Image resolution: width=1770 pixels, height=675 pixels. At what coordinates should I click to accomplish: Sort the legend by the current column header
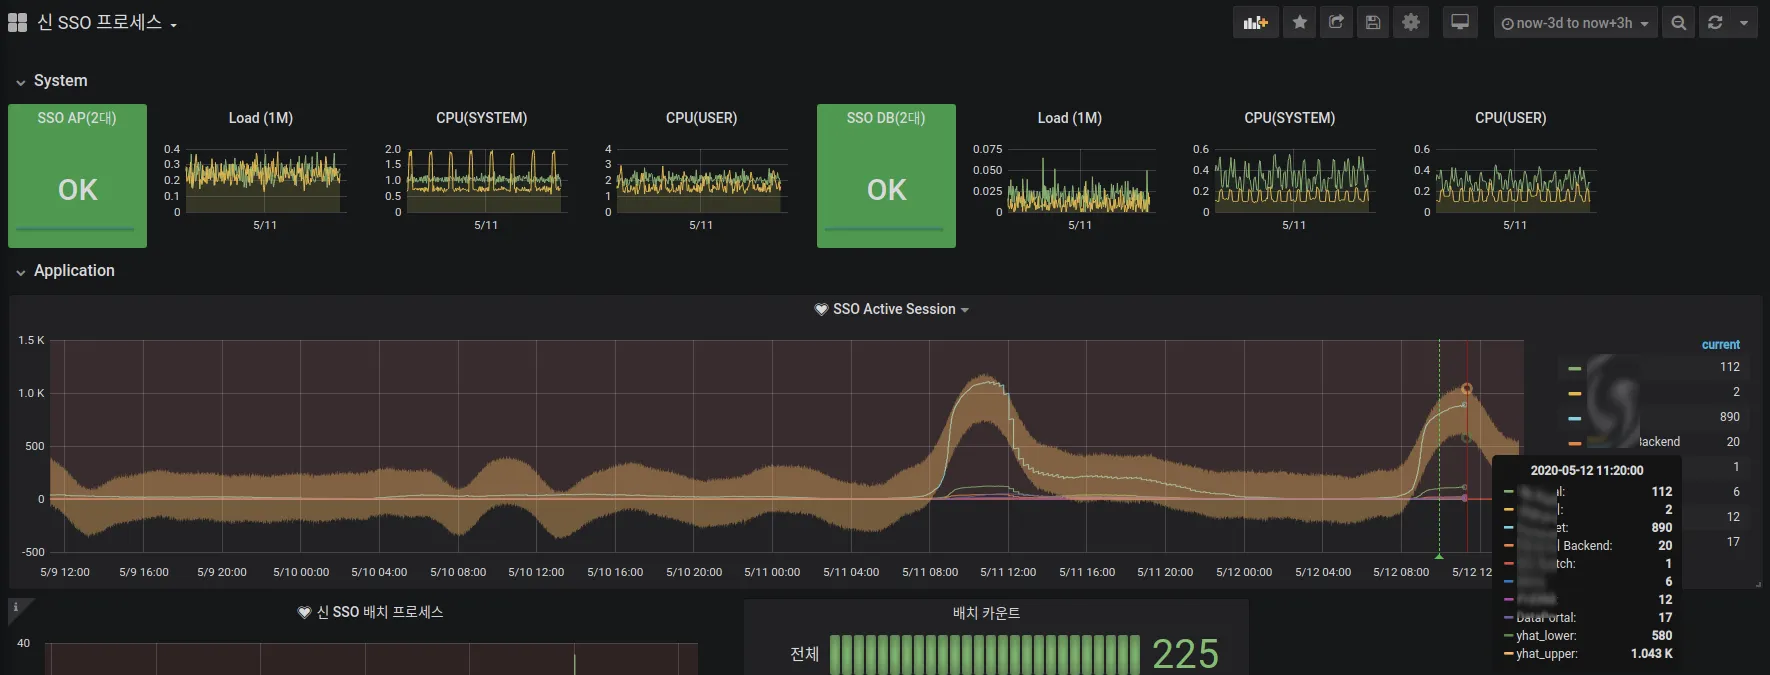tap(1720, 344)
